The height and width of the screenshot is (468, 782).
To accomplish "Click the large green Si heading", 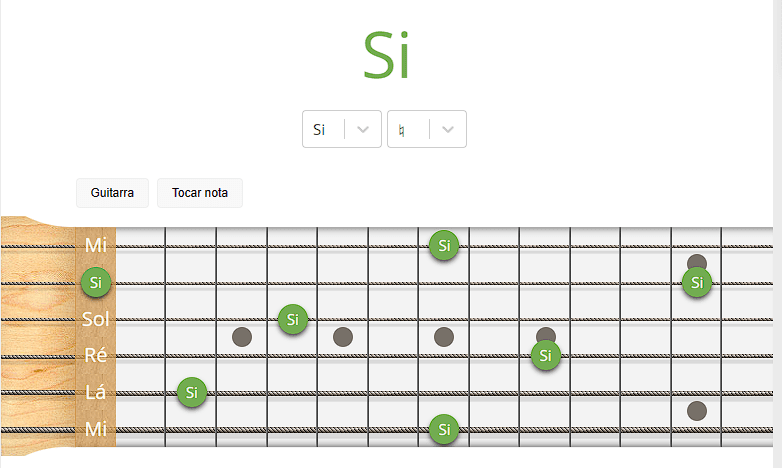I will click(386, 56).
